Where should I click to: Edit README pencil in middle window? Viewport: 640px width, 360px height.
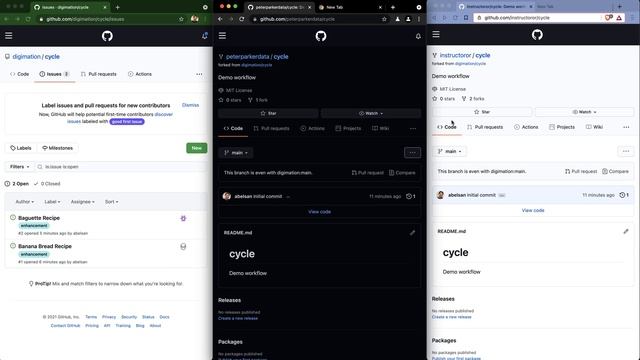(x=412, y=233)
